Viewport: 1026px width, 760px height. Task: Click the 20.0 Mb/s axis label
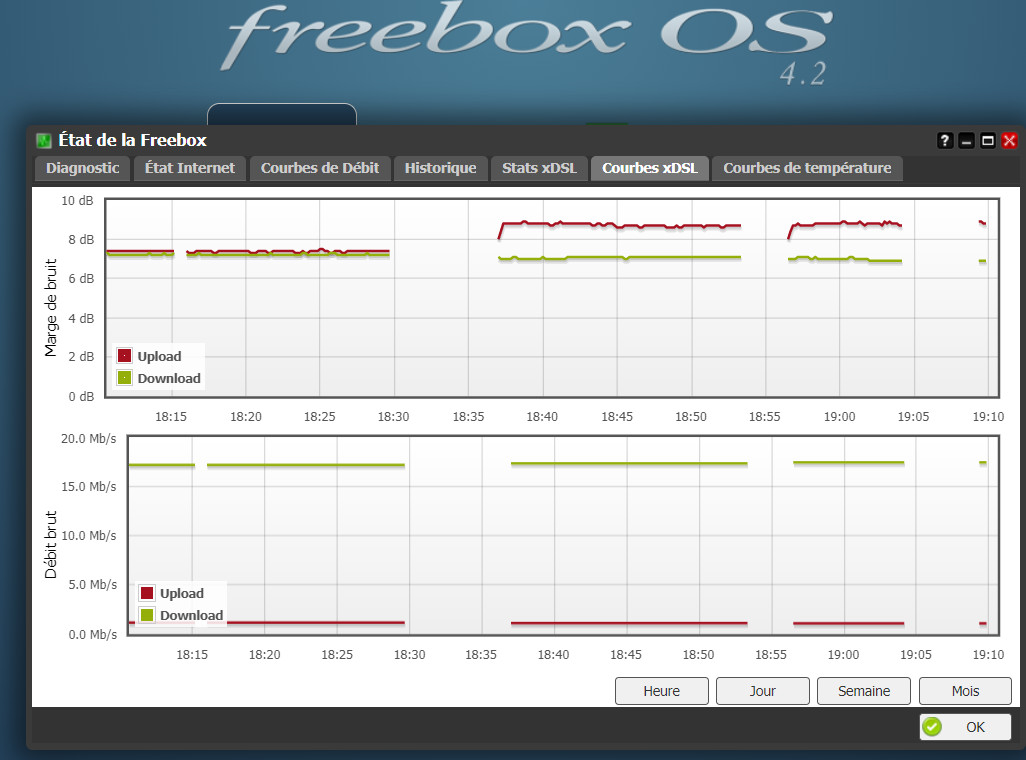click(88, 439)
